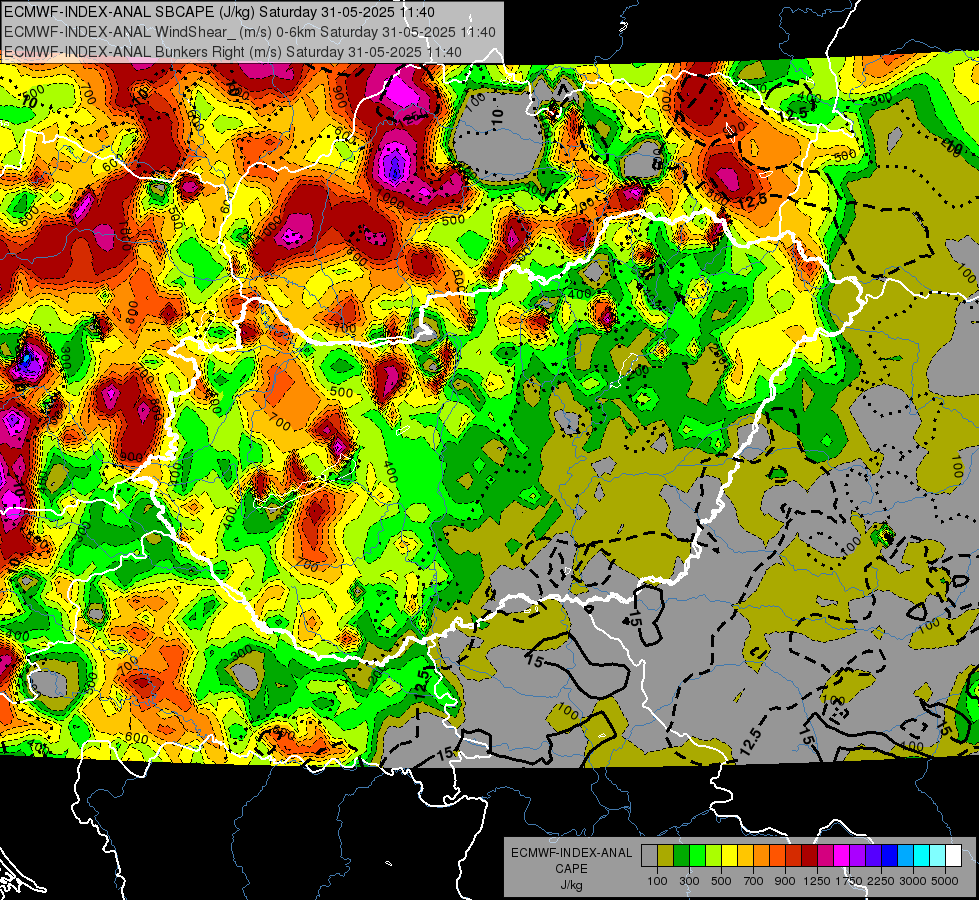979x900 pixels.
Task: Select the bright green legend swatch
Action: pos(697,856)
